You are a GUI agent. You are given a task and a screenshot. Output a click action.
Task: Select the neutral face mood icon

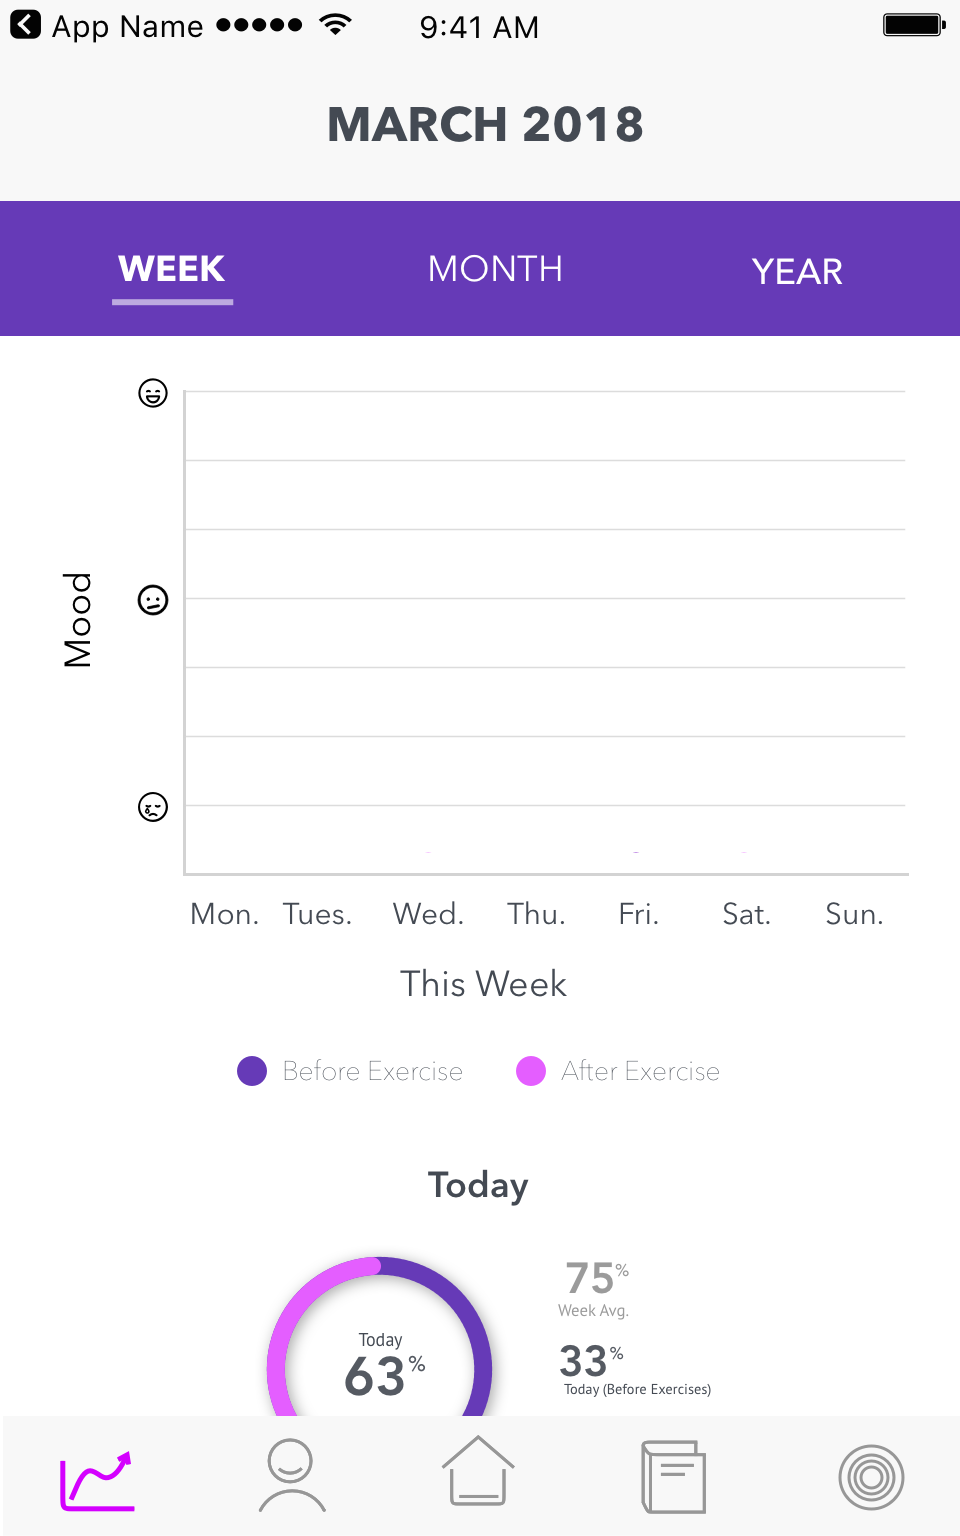pyautogui.click(x=153, y=600)
